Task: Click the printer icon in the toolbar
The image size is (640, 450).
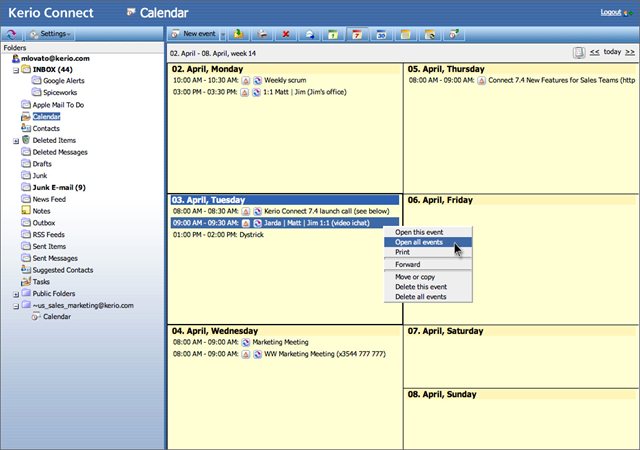Action: click(x=262, y=35)
